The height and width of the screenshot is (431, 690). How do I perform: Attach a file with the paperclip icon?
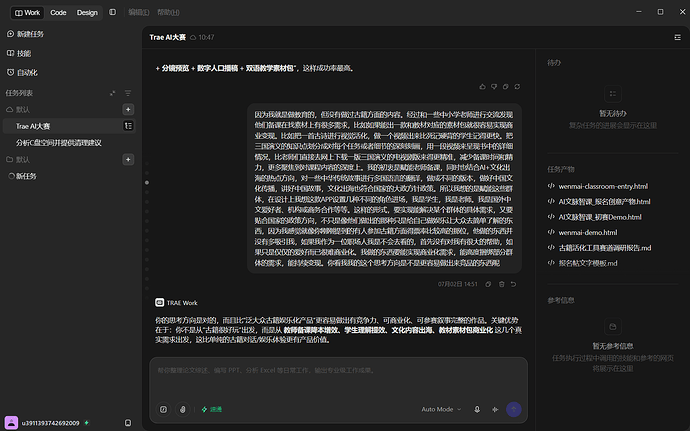coord(183,409)
